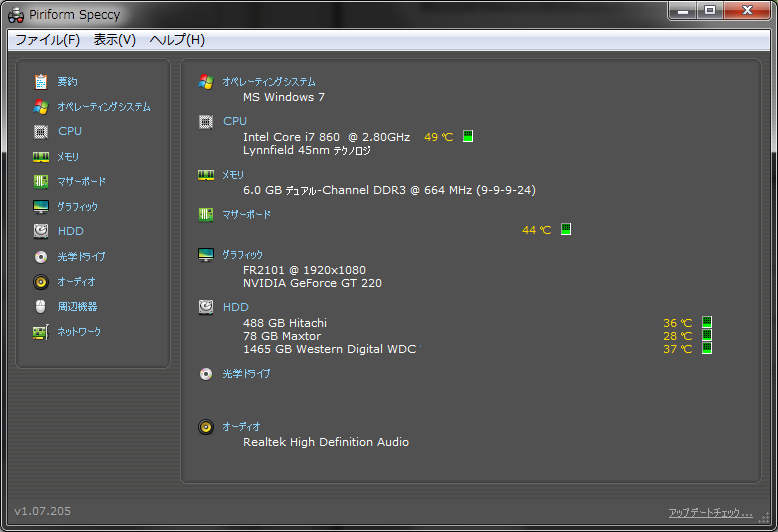Click the メモリ RAM icon in summary panel

[x=206, y=175]
